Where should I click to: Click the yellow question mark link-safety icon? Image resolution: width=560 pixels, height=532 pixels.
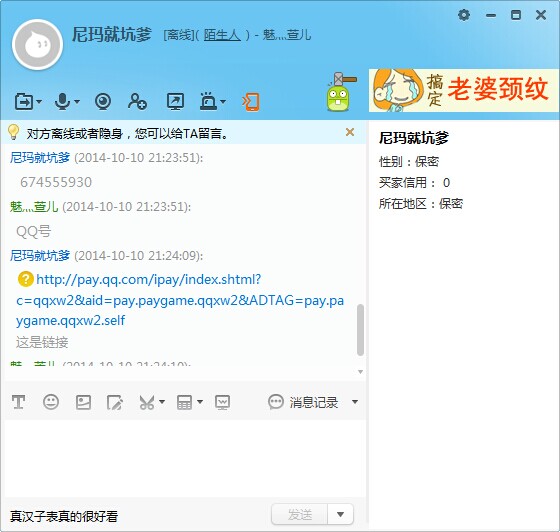coord(25,279)
